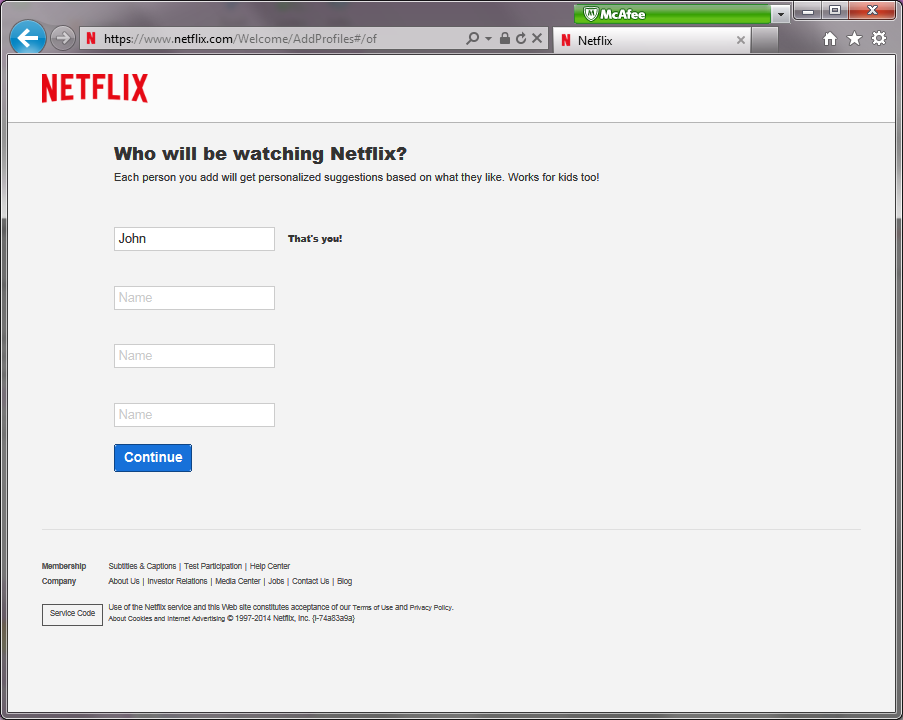Open the Privacy Policy link
Viewport: 903px width, 720px height.
431,608
